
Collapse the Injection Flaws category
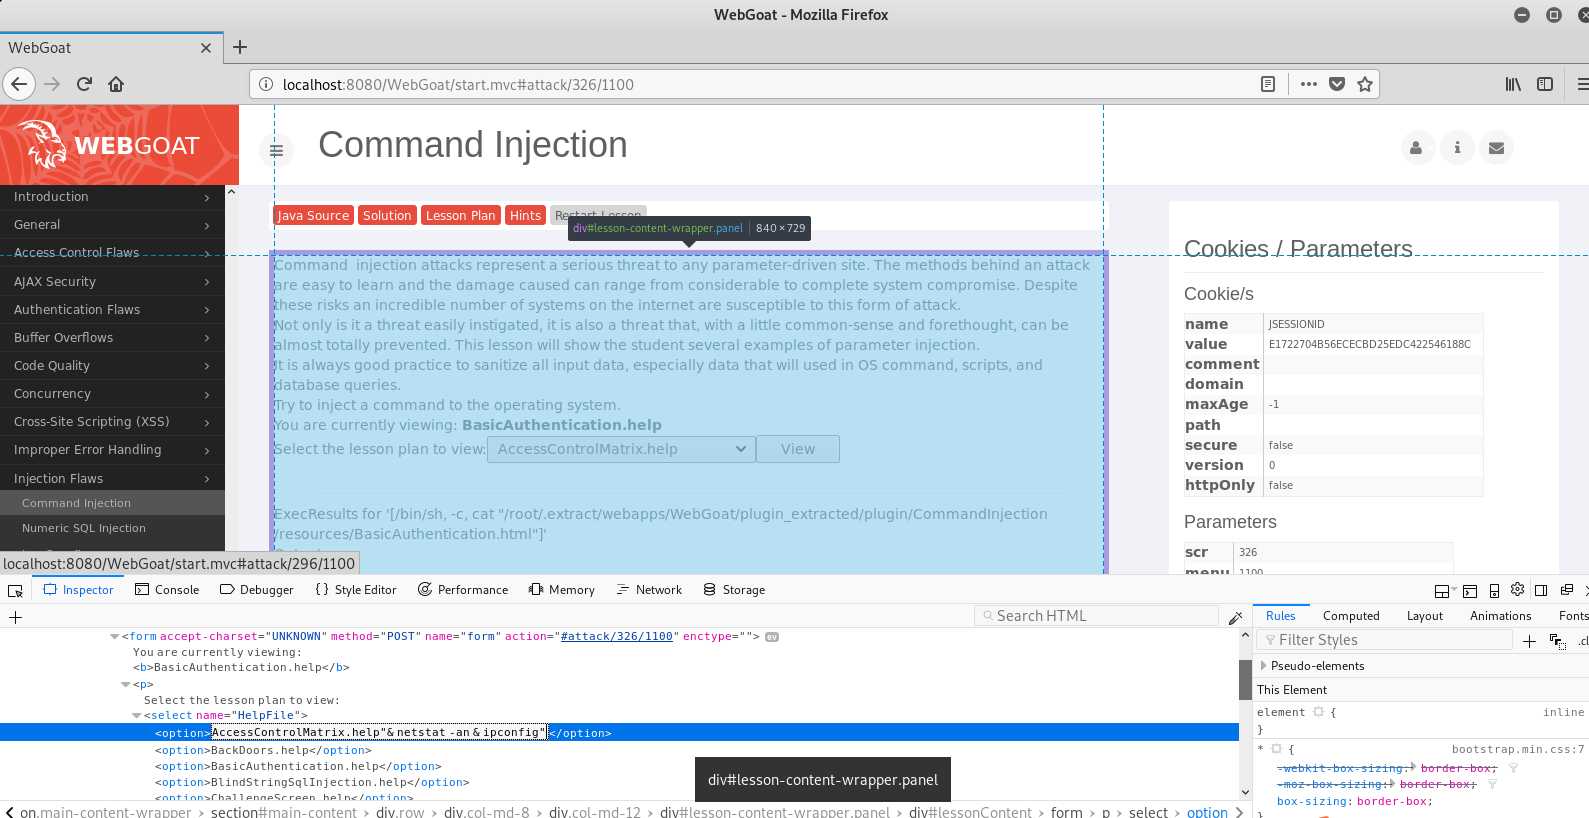tap(112, 479)
